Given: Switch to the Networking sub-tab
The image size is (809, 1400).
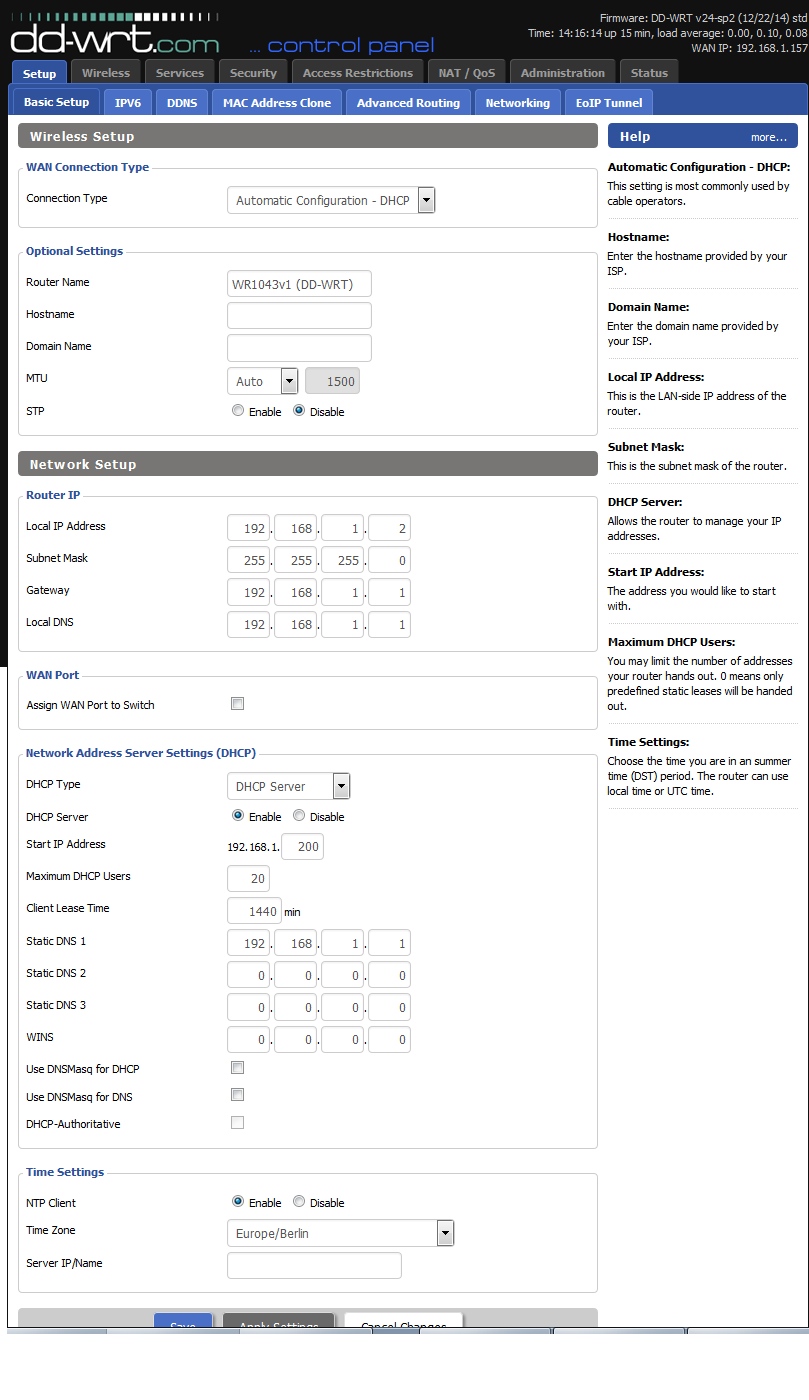Looking at the screenshot, I should pyautogui.click(x=518, y=103).
